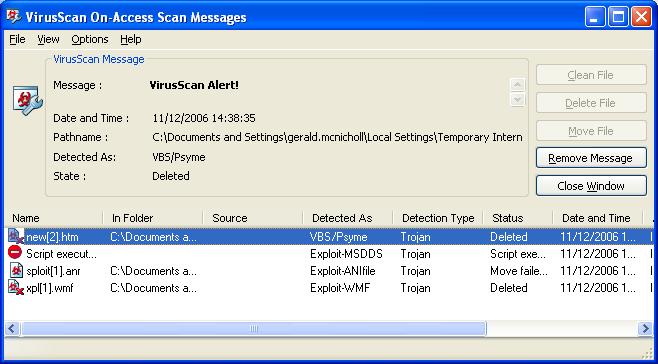Sort by the Source column header
The height and width of the screenshot is (364, 658).
tap(253, 218)
